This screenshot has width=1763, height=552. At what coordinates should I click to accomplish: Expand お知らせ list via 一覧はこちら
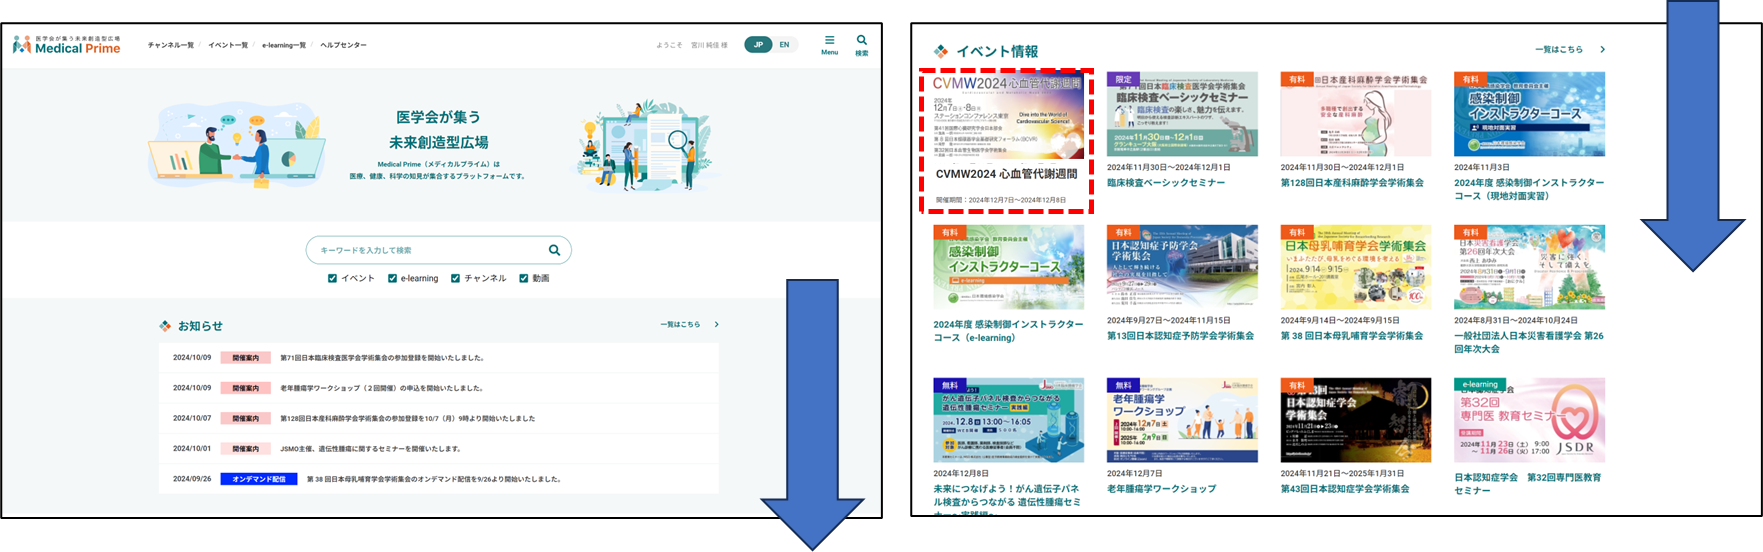pos(688,325)
